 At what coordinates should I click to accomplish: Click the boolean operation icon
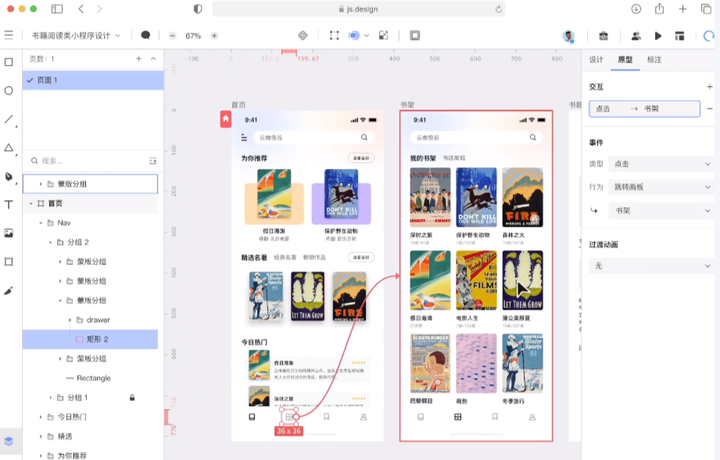(354, 35)
